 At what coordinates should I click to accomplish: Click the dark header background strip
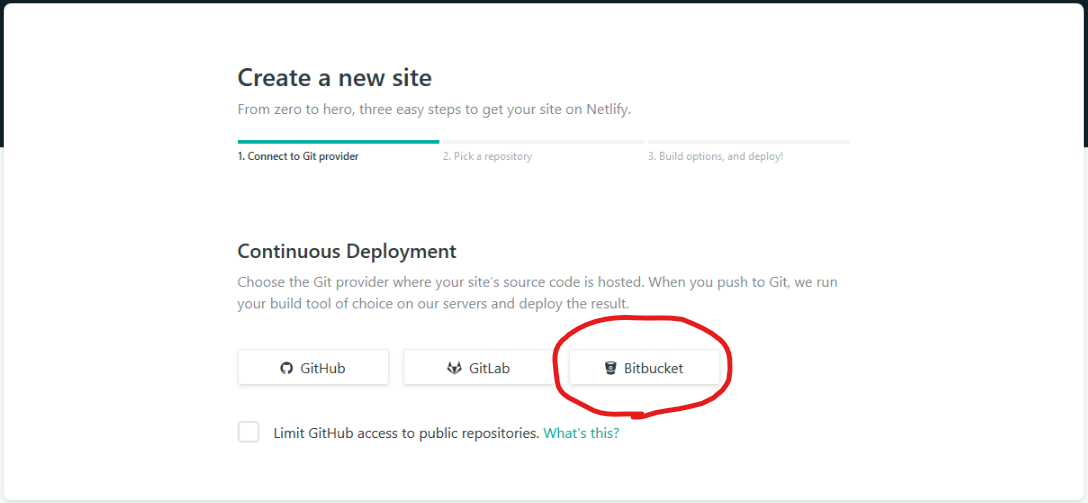[544, 1]
